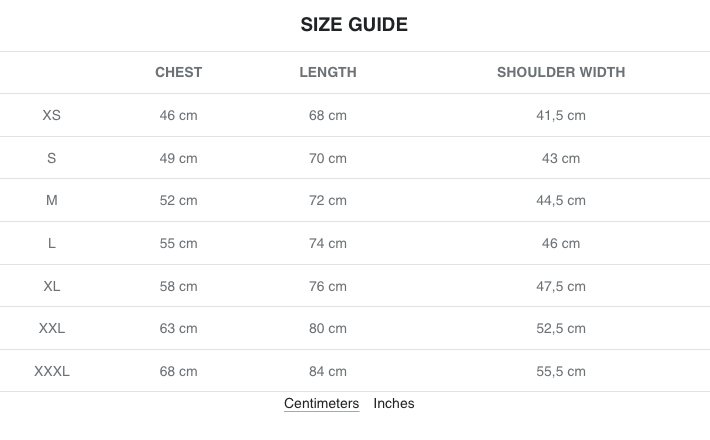710x440 pixels.
Task: Click the 74 cm length for L
Action: (x=328, y=243)
